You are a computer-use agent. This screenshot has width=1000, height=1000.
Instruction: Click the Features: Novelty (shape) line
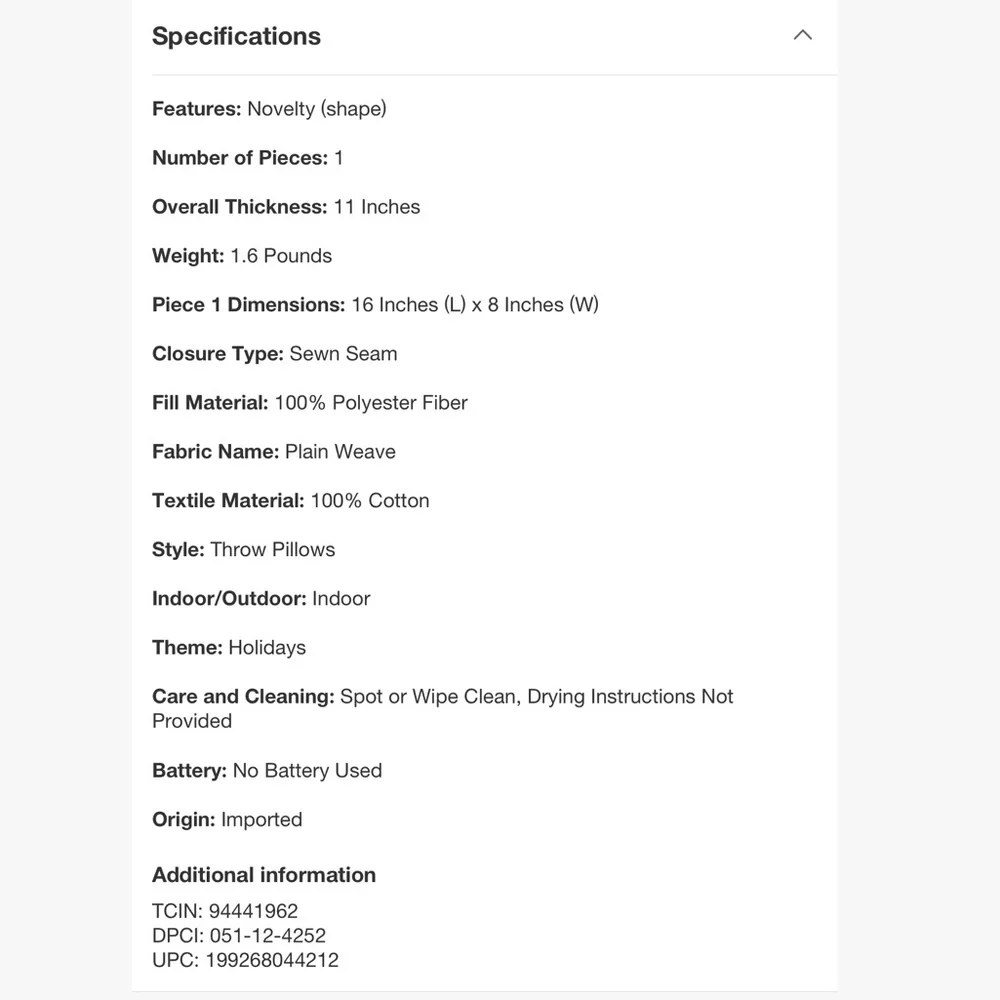tap(269, 109)
